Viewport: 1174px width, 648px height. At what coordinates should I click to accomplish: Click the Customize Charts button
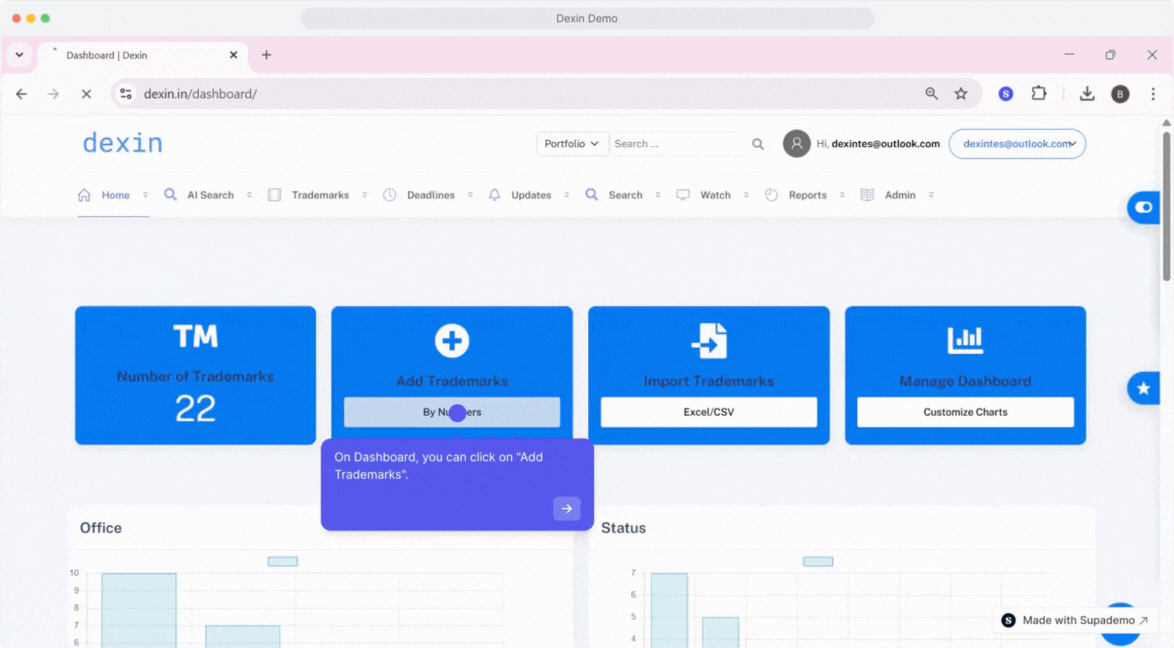[965, 412]
